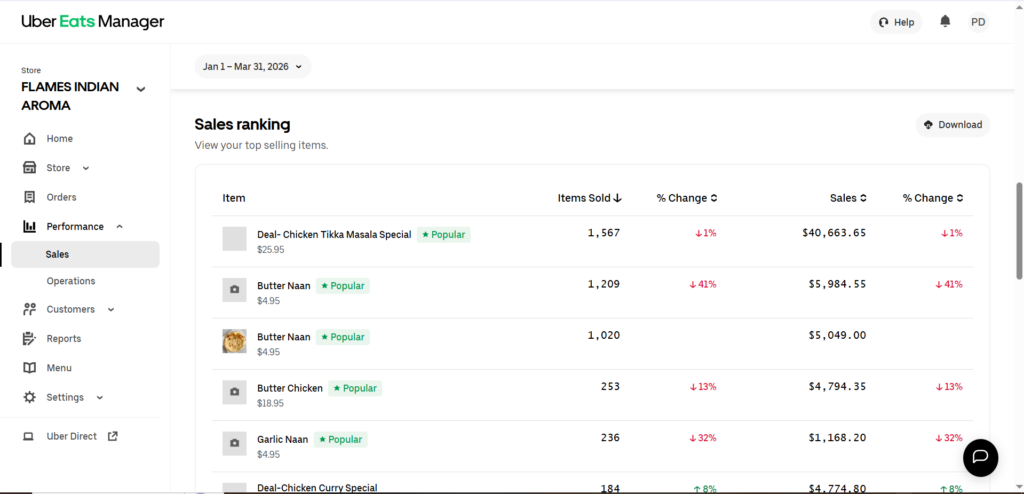Screen dimensions: 1024x494
Task: Click the $5,984.55 sales value
Action: pyautogui.click(x=838, y=284)
